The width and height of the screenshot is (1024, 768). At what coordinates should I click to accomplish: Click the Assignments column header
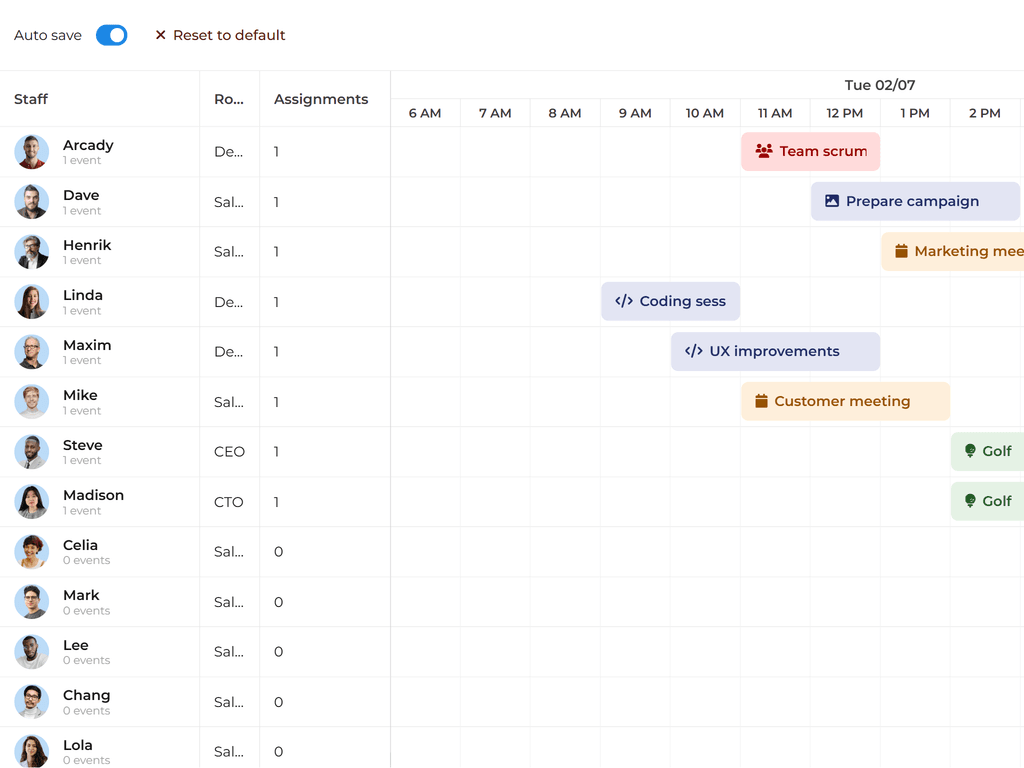pos(321,99)
